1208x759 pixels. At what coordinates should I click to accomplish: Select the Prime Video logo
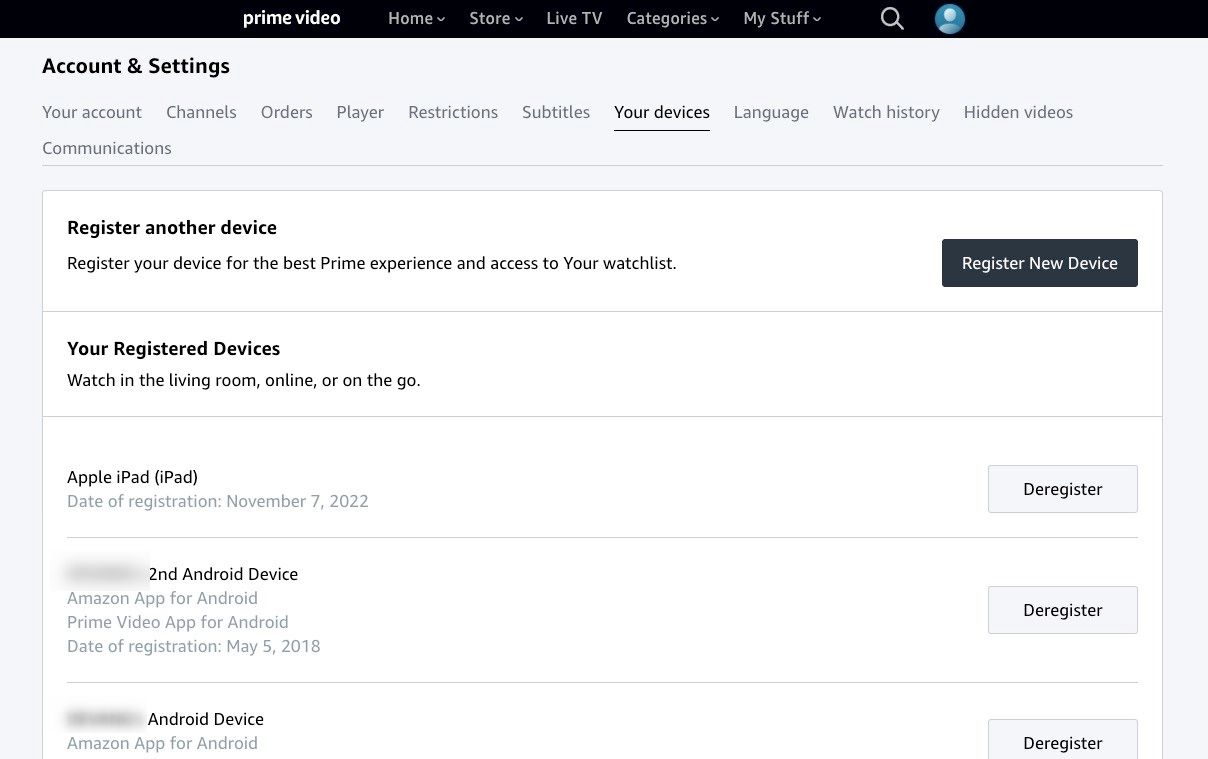291,18
